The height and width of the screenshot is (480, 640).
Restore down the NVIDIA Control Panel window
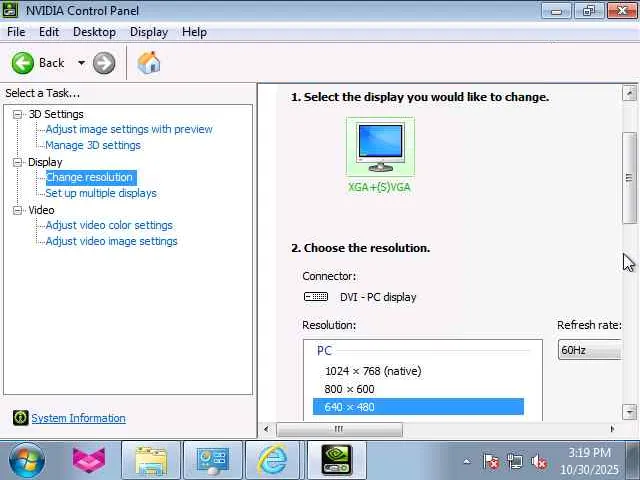coord(589,11)
